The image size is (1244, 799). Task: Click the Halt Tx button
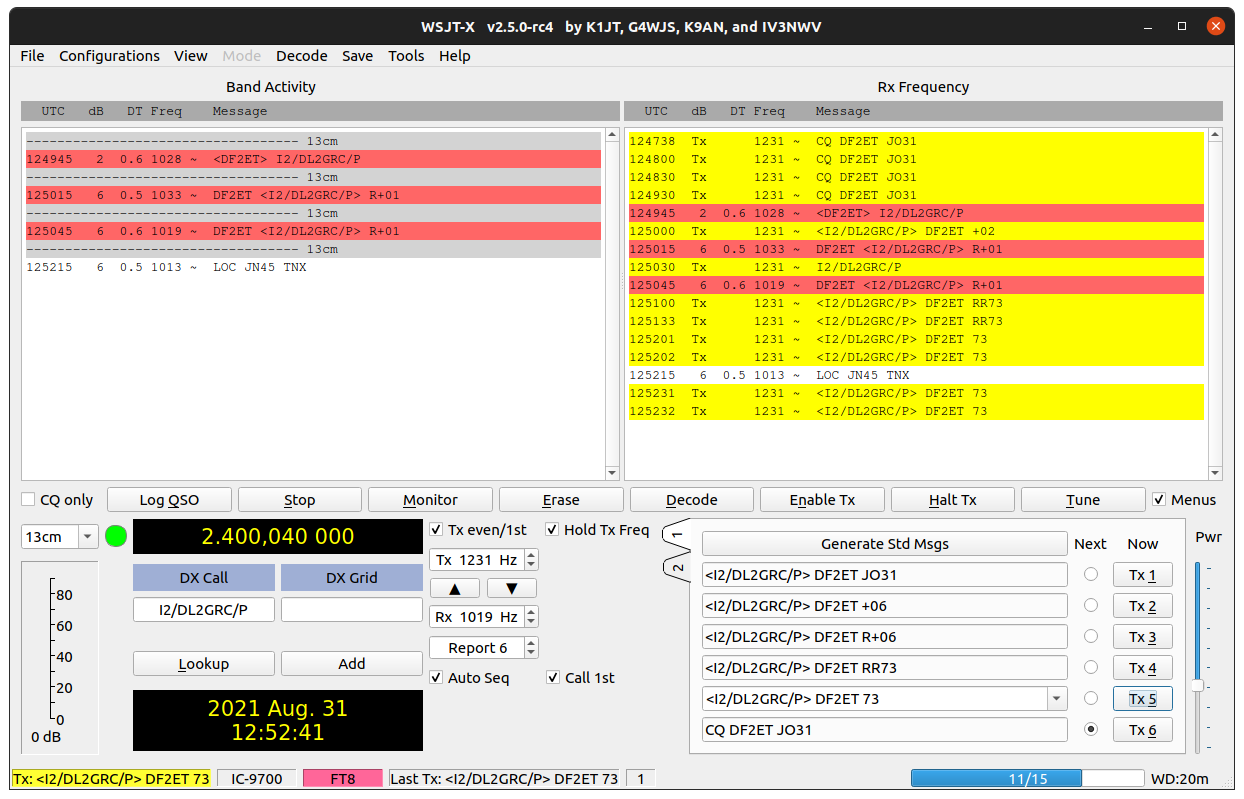click(953, 500)
